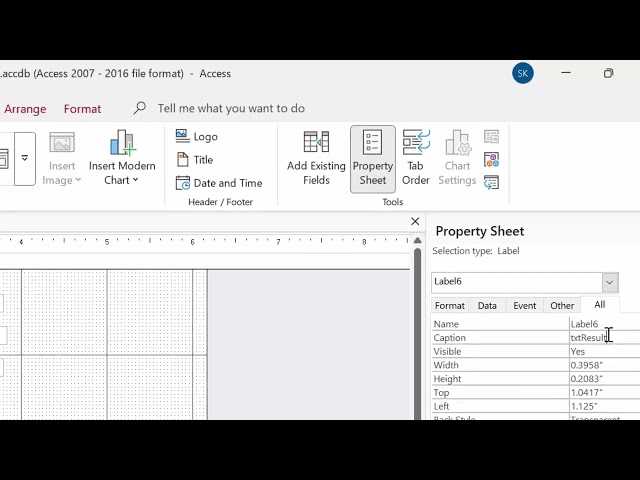This screenshot has height=480, width=640.
Task: Click Add Existing Fields
Action: [316, 158]
